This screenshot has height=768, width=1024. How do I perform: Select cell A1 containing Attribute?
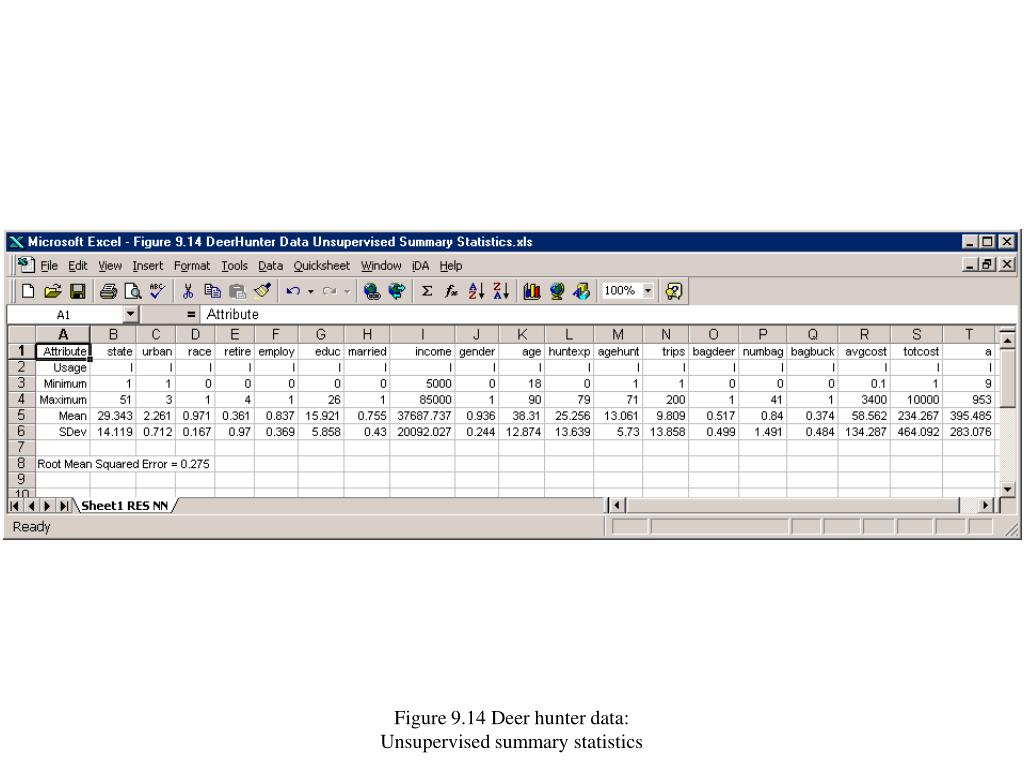coord(63,351)
